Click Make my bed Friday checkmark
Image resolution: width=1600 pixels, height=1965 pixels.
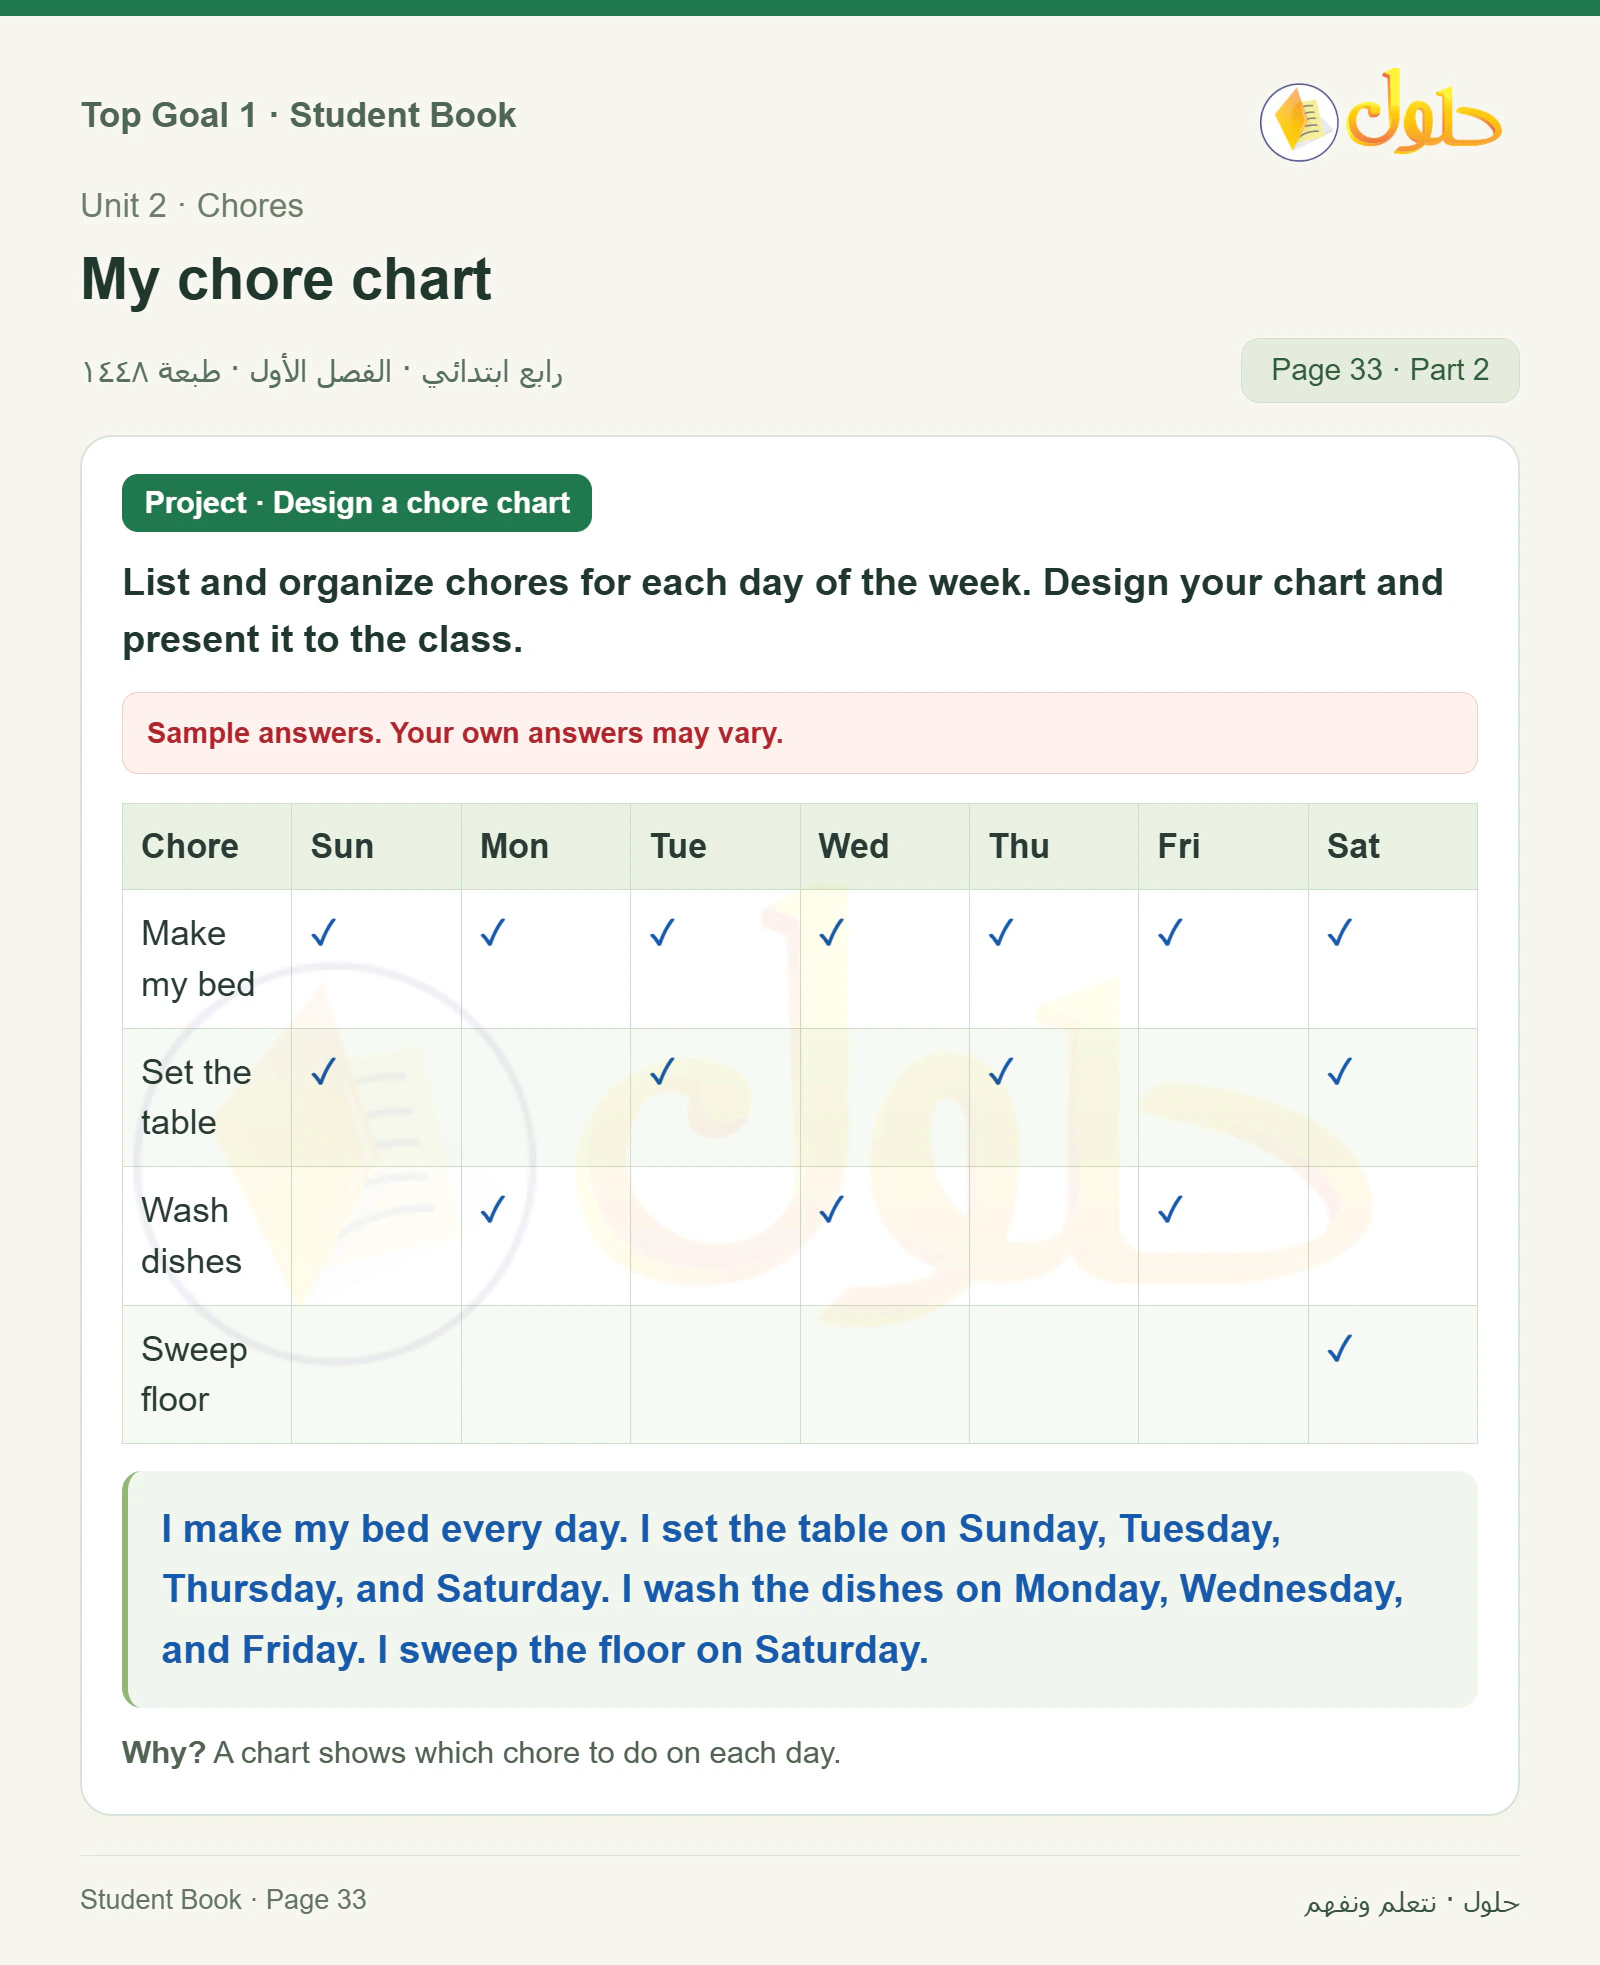point(1170,933)
